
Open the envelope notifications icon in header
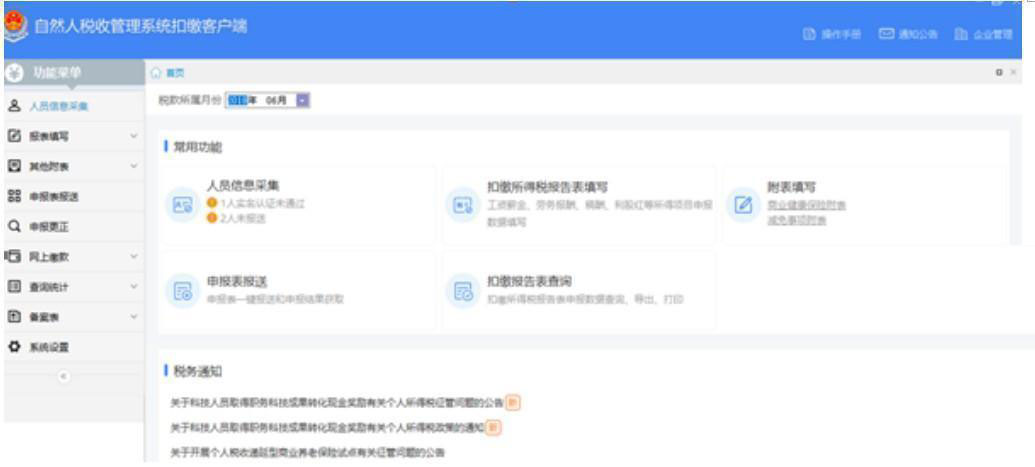click(886, 34)
